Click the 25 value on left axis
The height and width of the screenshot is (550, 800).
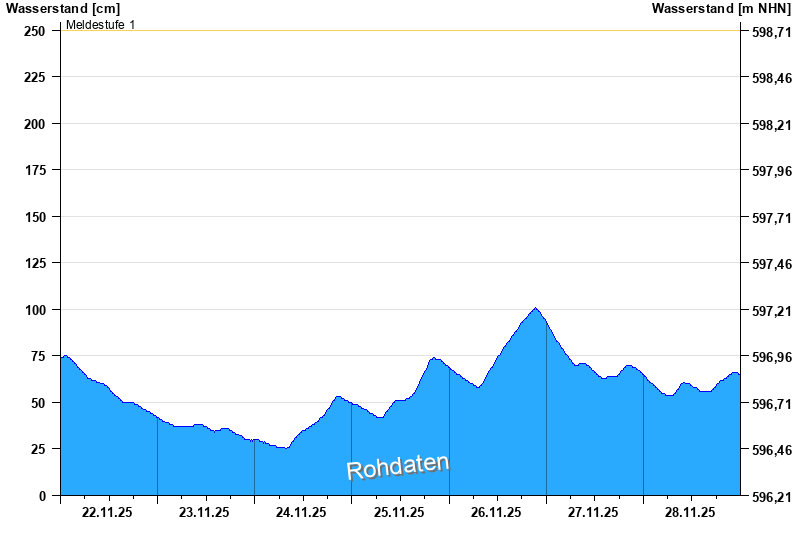(38, 449)
